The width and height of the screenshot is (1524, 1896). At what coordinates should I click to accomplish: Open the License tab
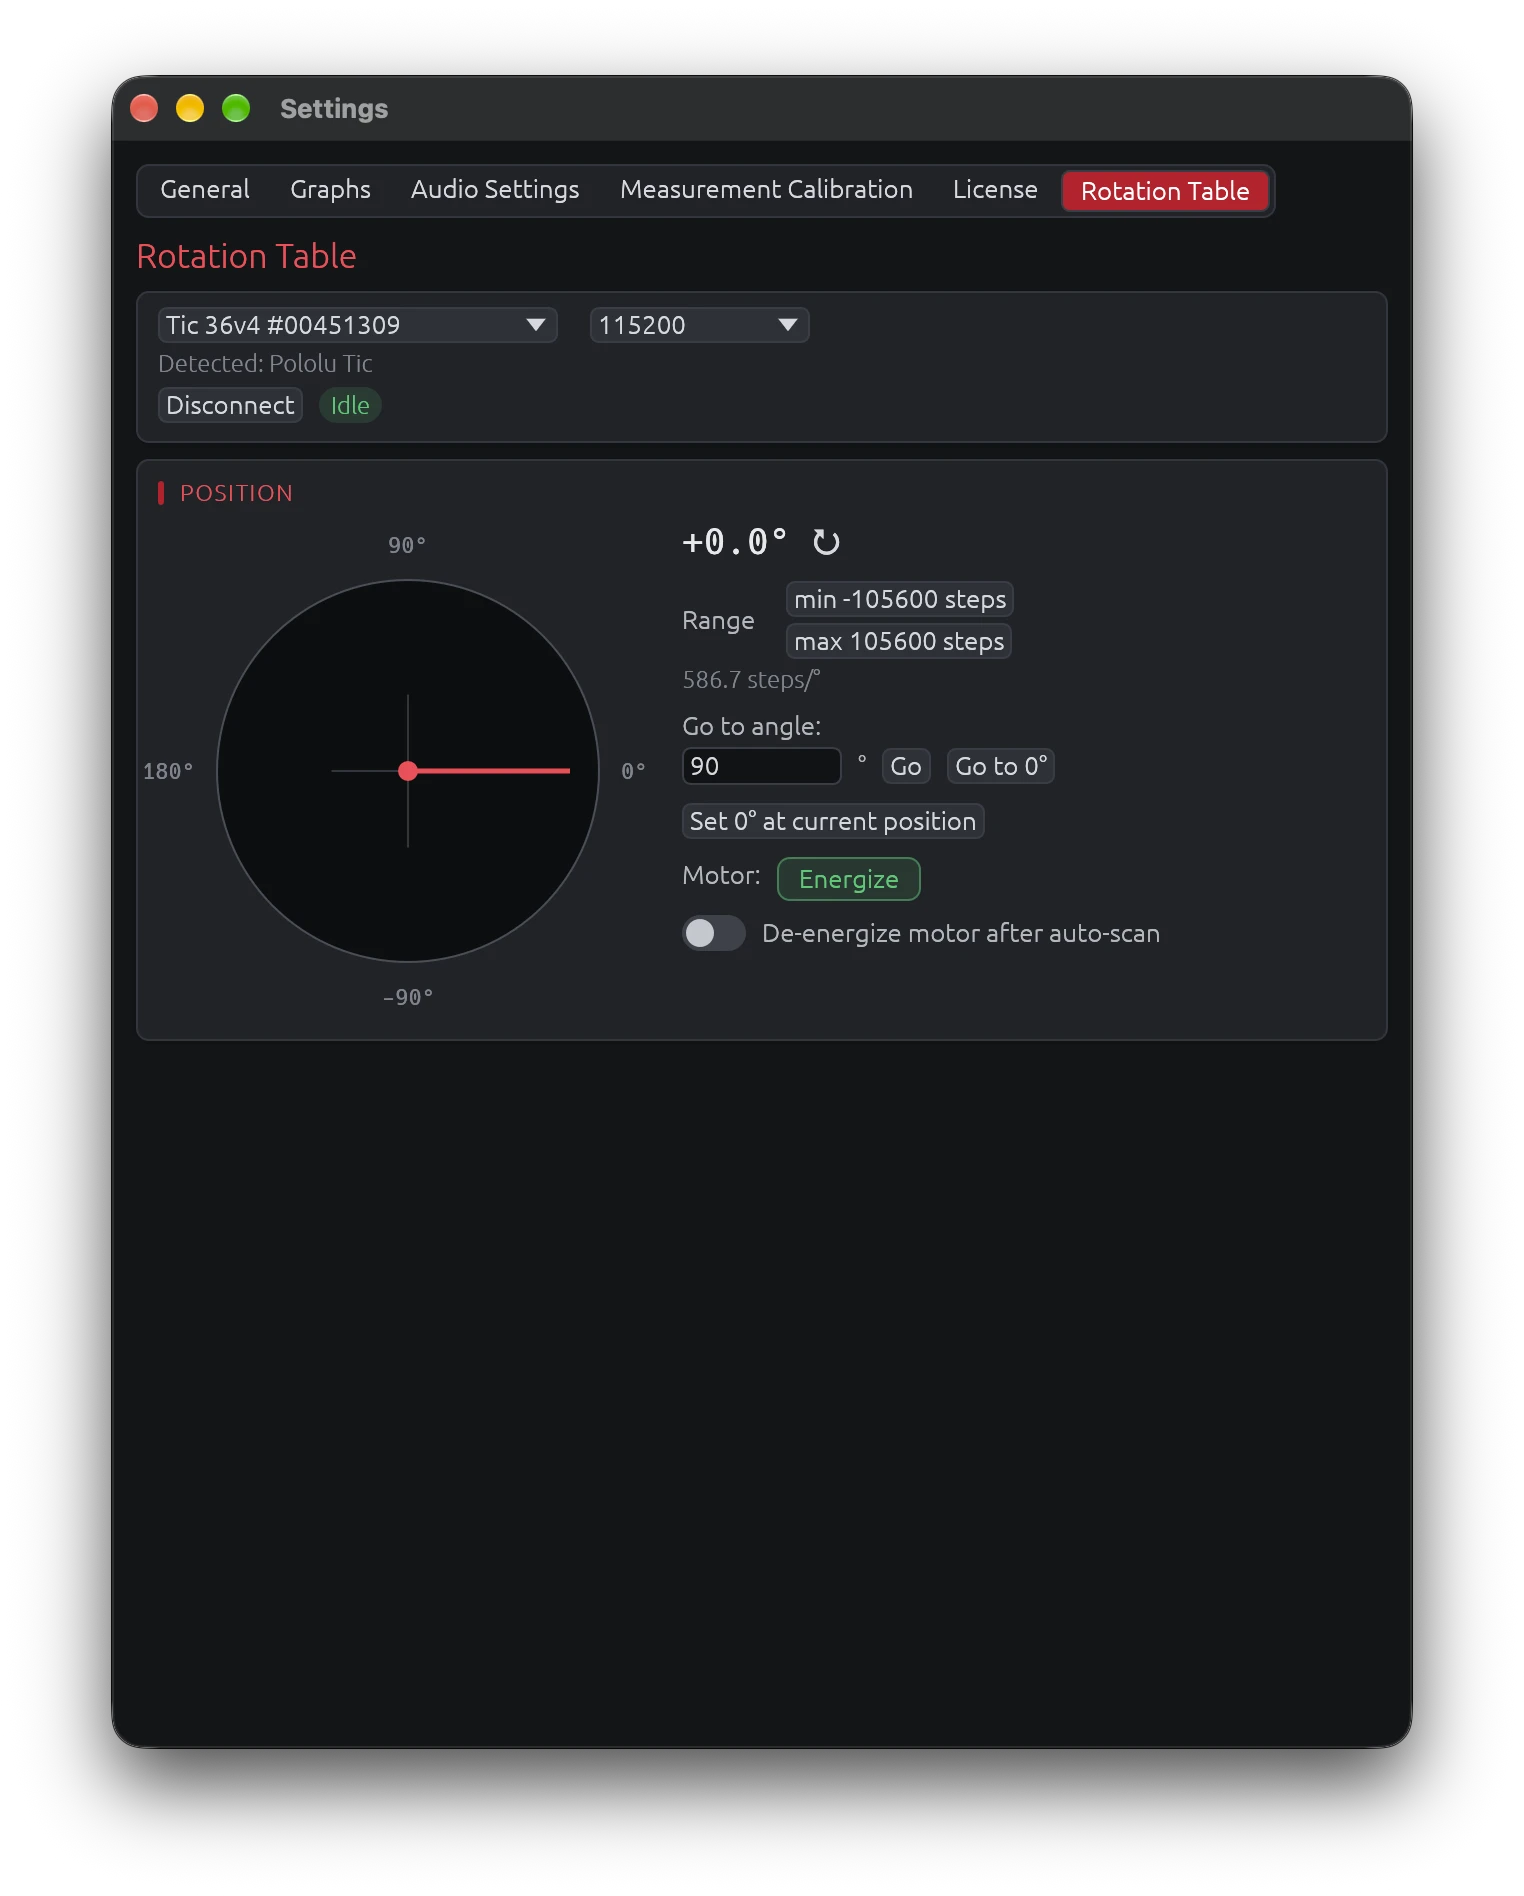click(x=995, y=190)
